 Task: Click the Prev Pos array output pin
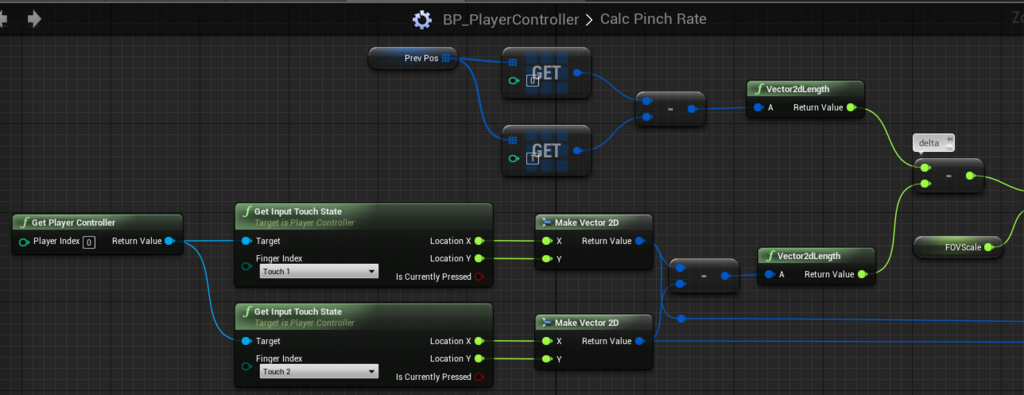(445, 58)
